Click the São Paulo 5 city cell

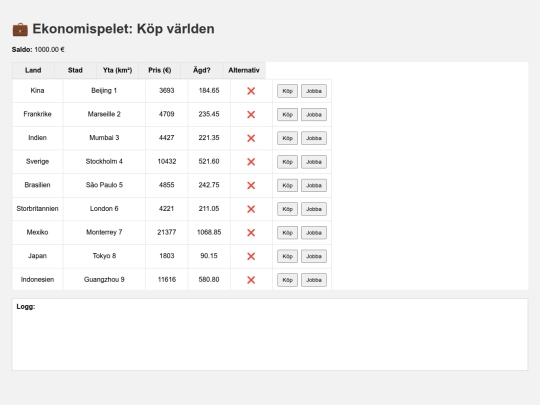(104, 185)
